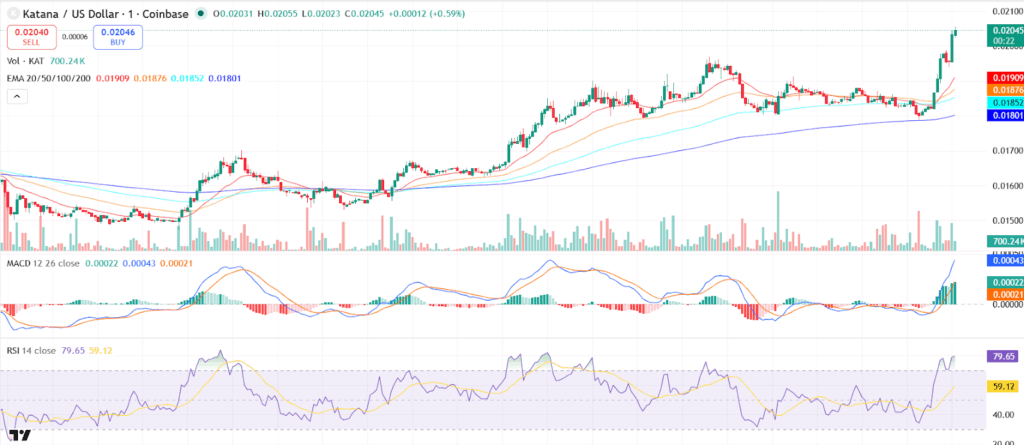
Task: Select the EMA 20/50/100/200 legend title
Action: (x=49, y=78)
